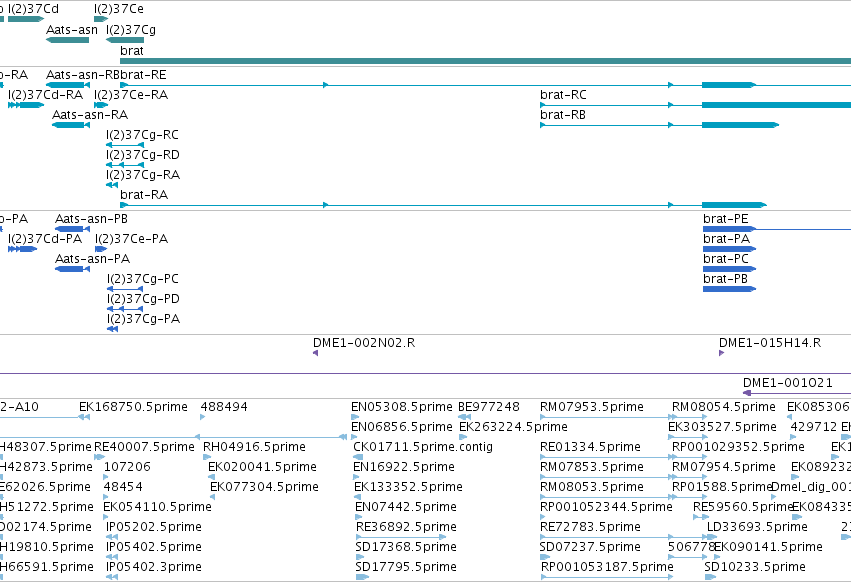Select the RM07853.5prime EST
This screenshot has width=851, height=582.
[x=592, y=467]
